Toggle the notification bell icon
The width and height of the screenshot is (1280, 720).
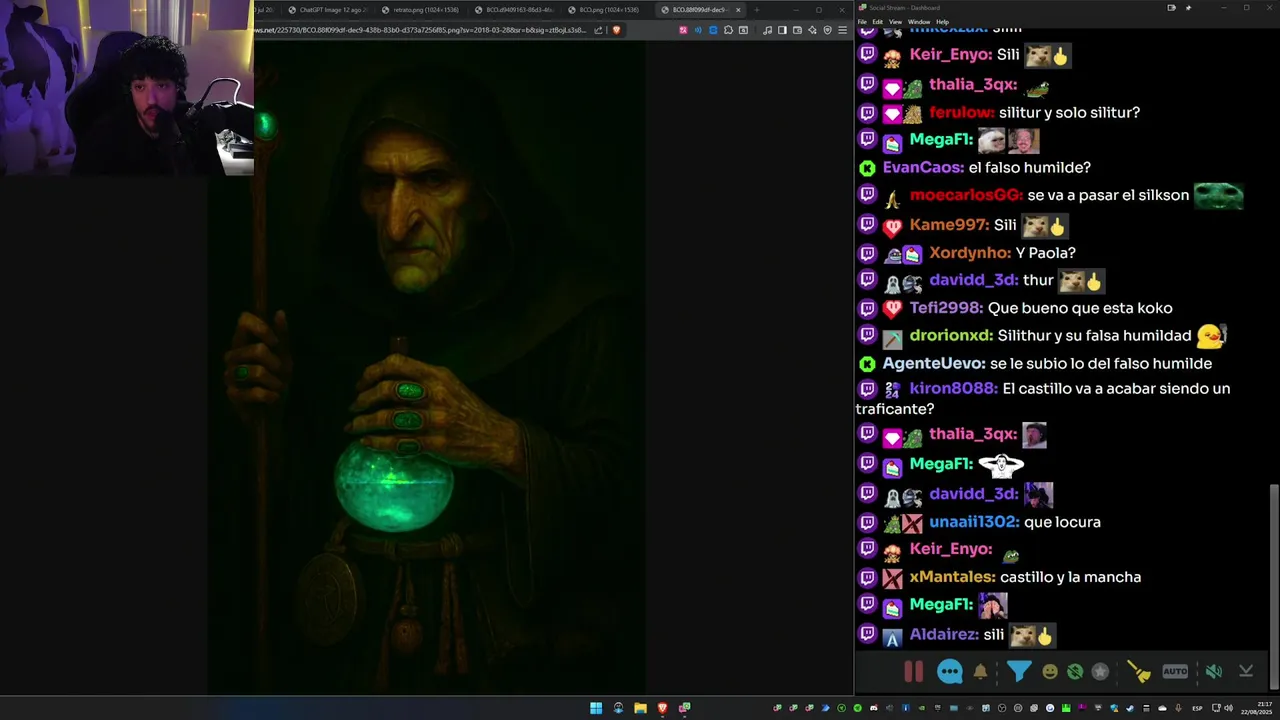tap(980, 672)
